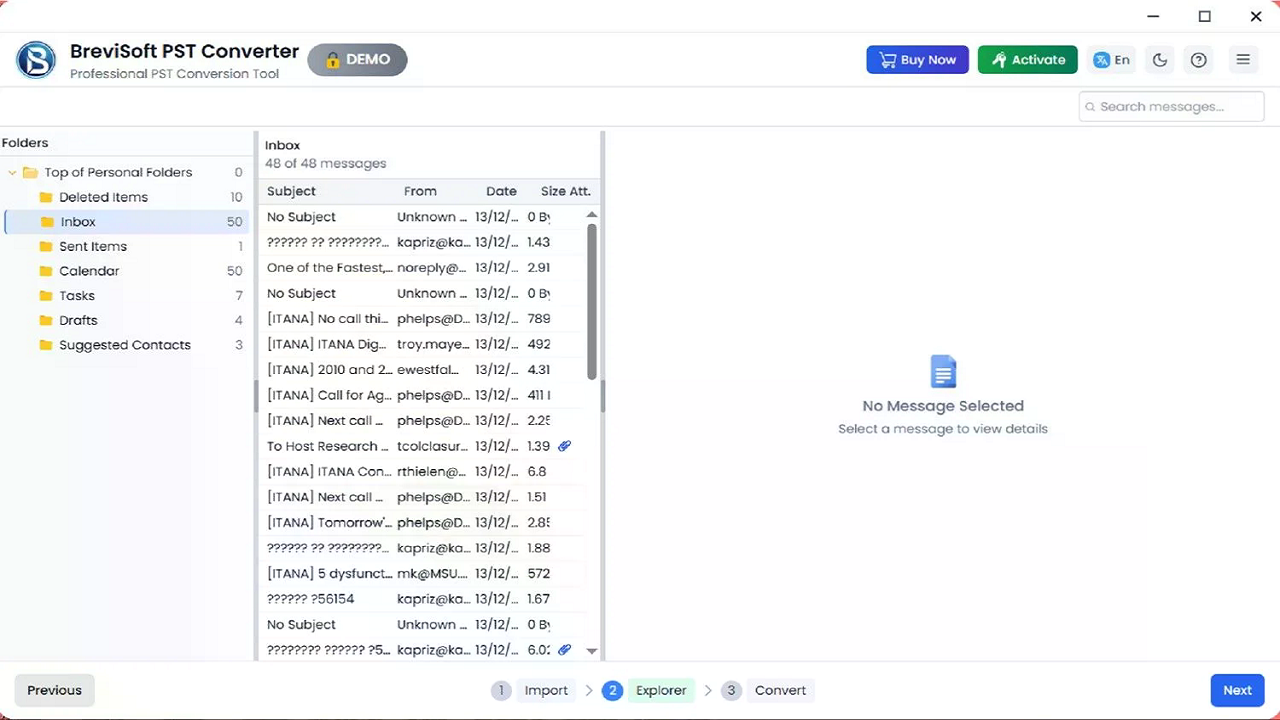Click sender troy.maye... in list
Viewport: 1280px width, 720px height.
(432, 344)
